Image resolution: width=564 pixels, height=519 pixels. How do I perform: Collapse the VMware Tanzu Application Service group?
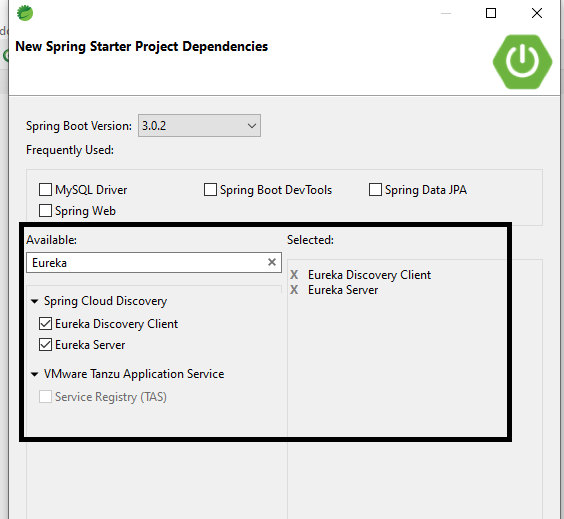pos(35,374)
